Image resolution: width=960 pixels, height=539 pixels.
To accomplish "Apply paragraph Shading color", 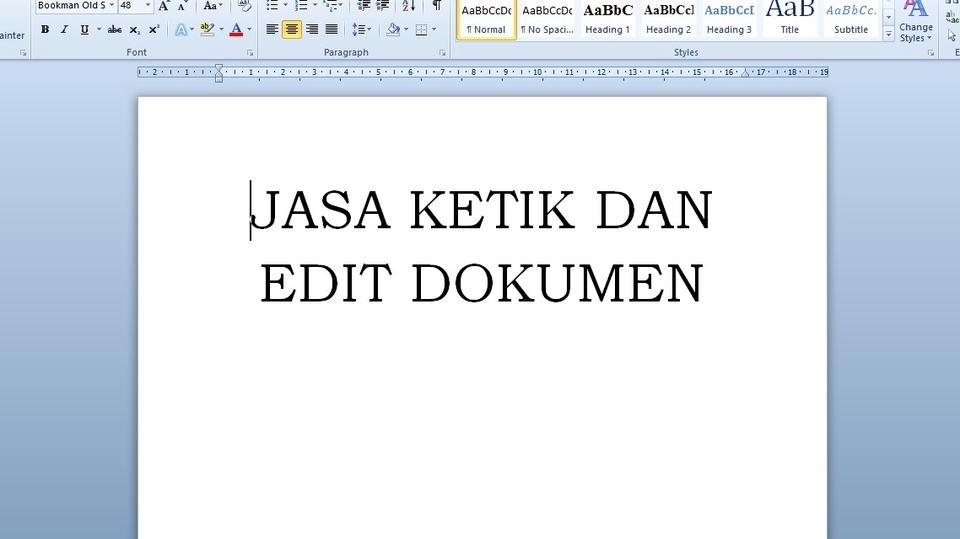I will tap(393, 29).
